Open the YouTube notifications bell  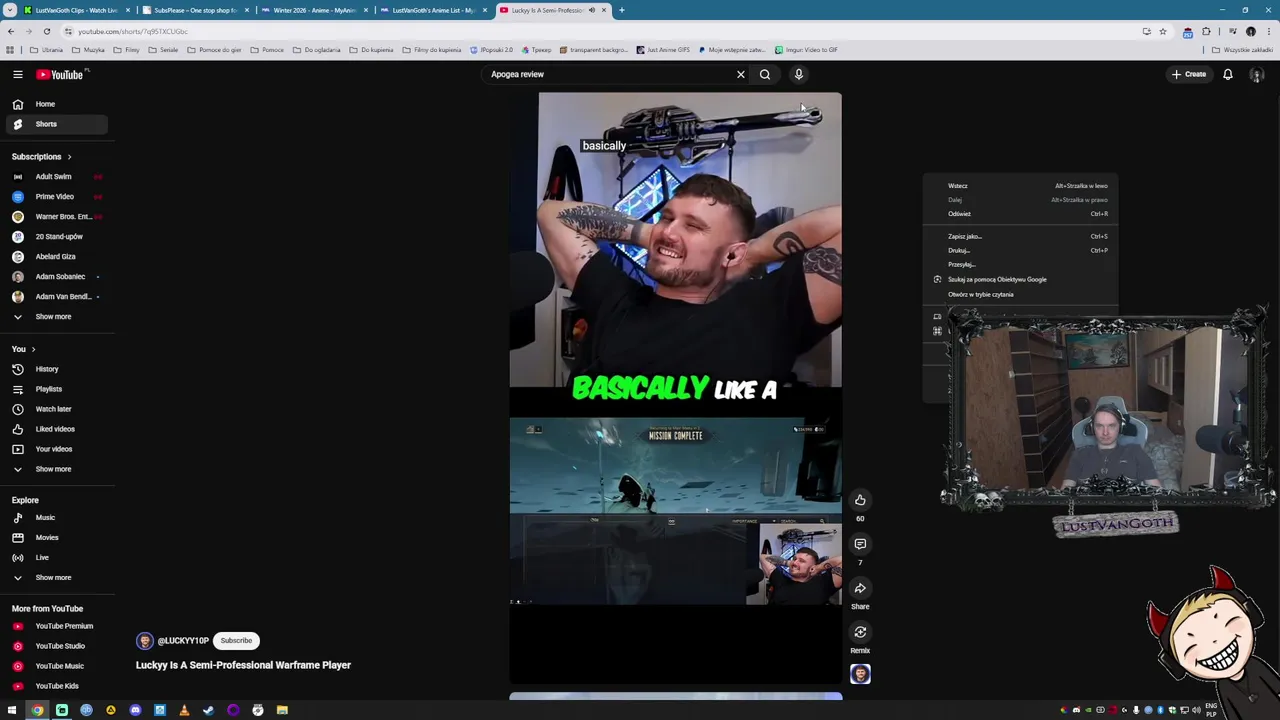coord(1228,74)
